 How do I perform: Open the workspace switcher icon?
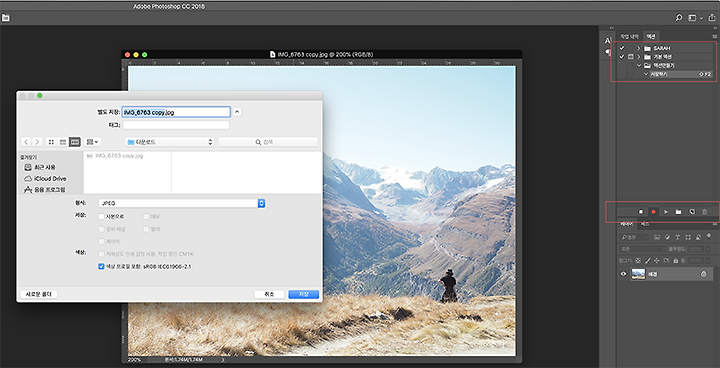coord(692,18)
